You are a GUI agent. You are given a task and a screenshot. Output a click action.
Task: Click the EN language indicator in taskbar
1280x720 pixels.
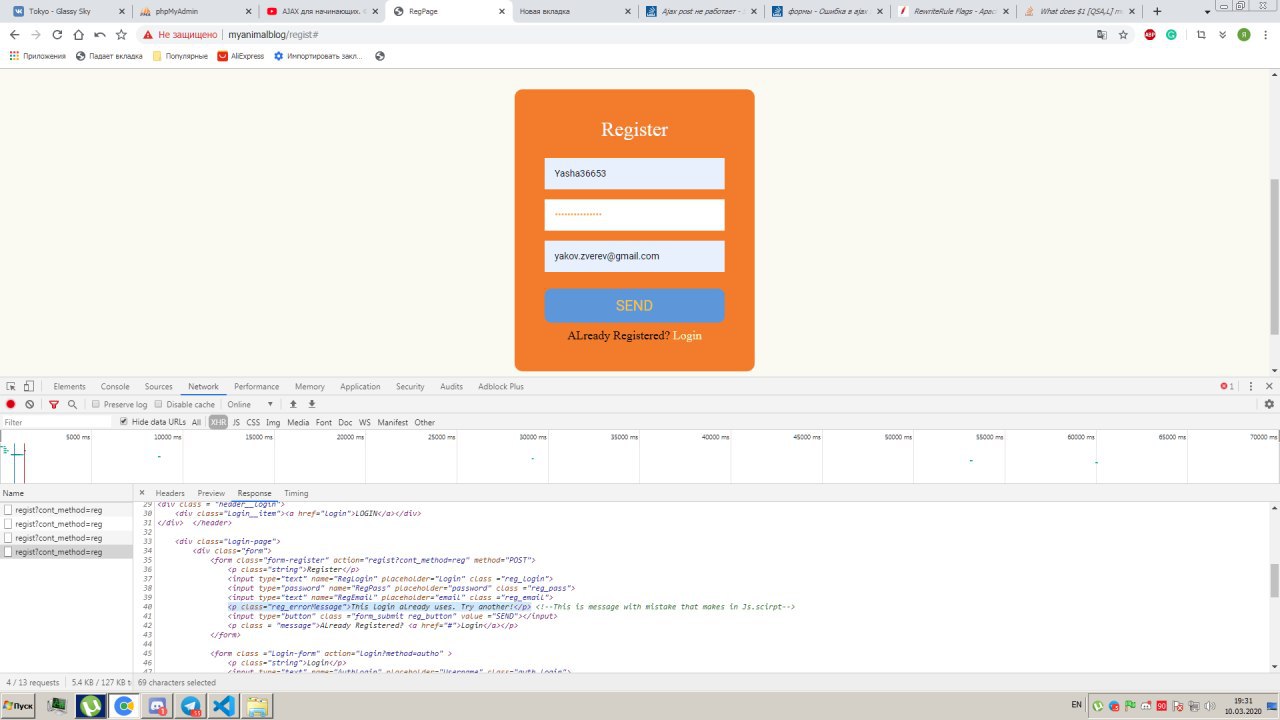[x=1077, y=705]
